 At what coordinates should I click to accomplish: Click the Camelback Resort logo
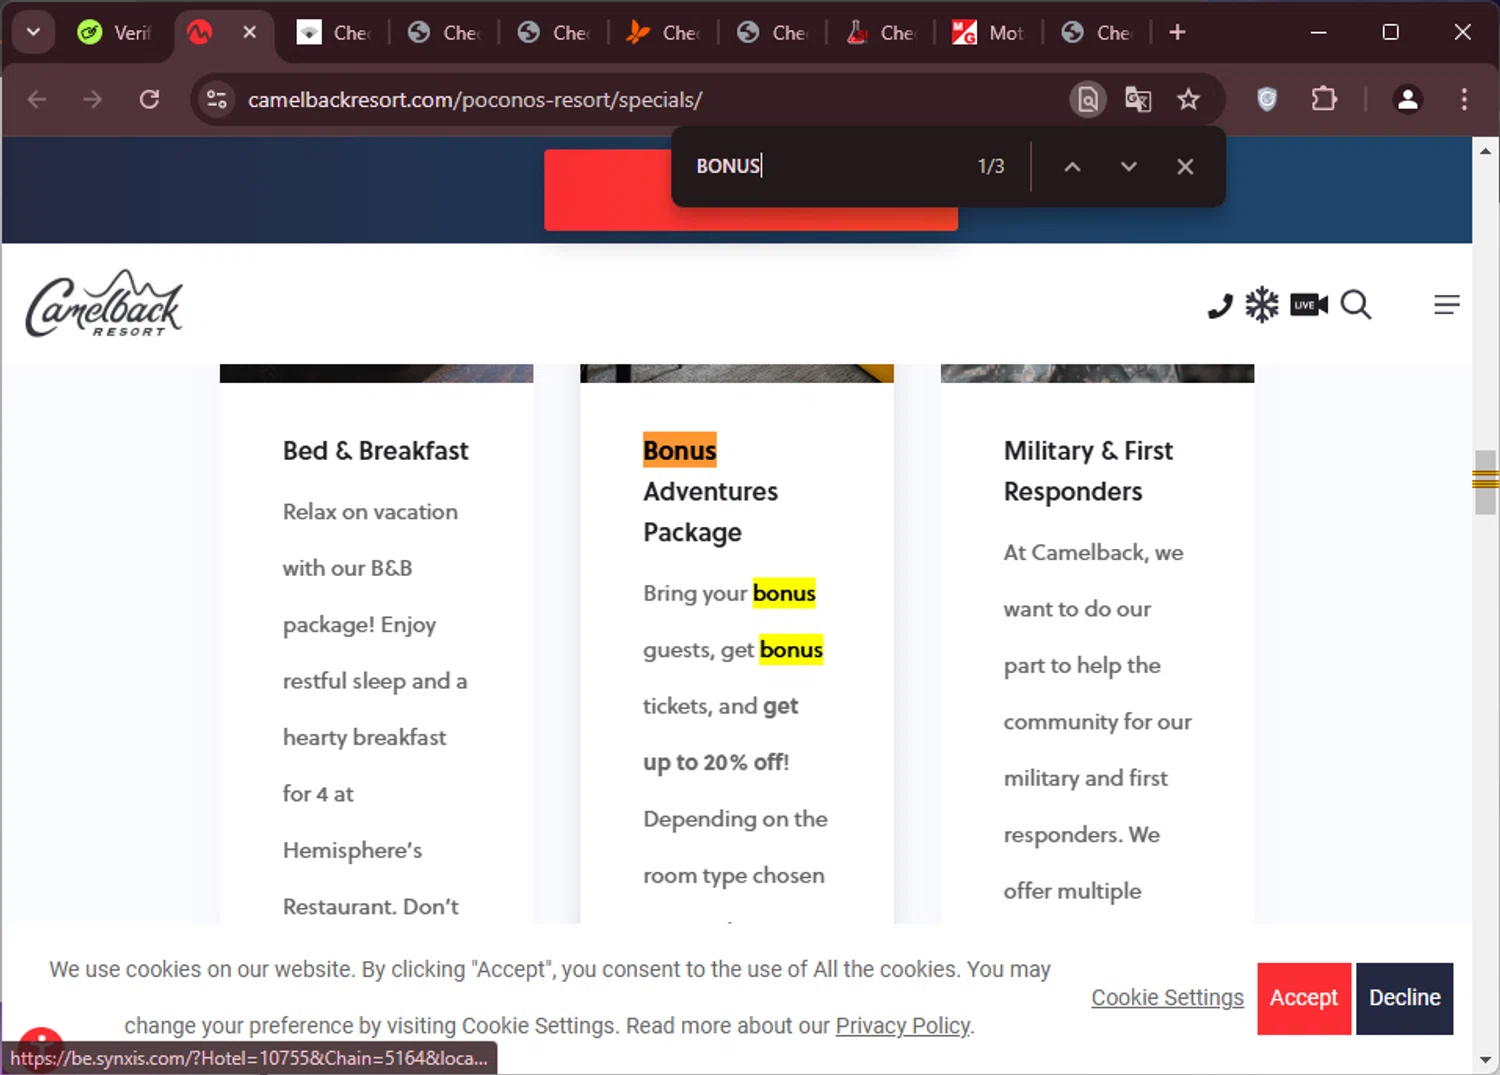click(x=104, y=304)
